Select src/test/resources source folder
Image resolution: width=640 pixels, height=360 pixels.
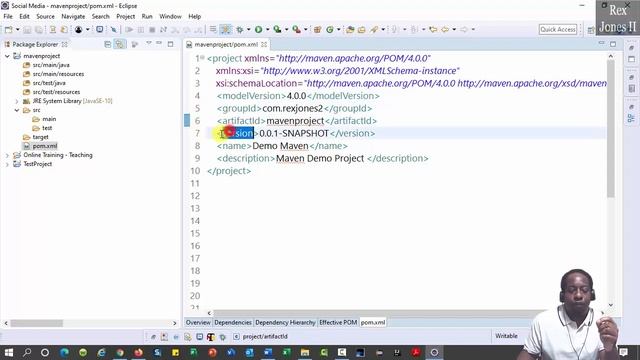point(56,92)
